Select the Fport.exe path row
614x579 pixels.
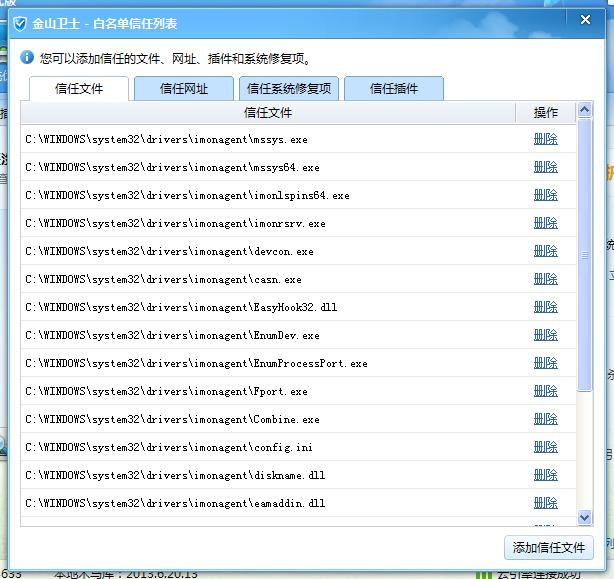coord(298,391)
